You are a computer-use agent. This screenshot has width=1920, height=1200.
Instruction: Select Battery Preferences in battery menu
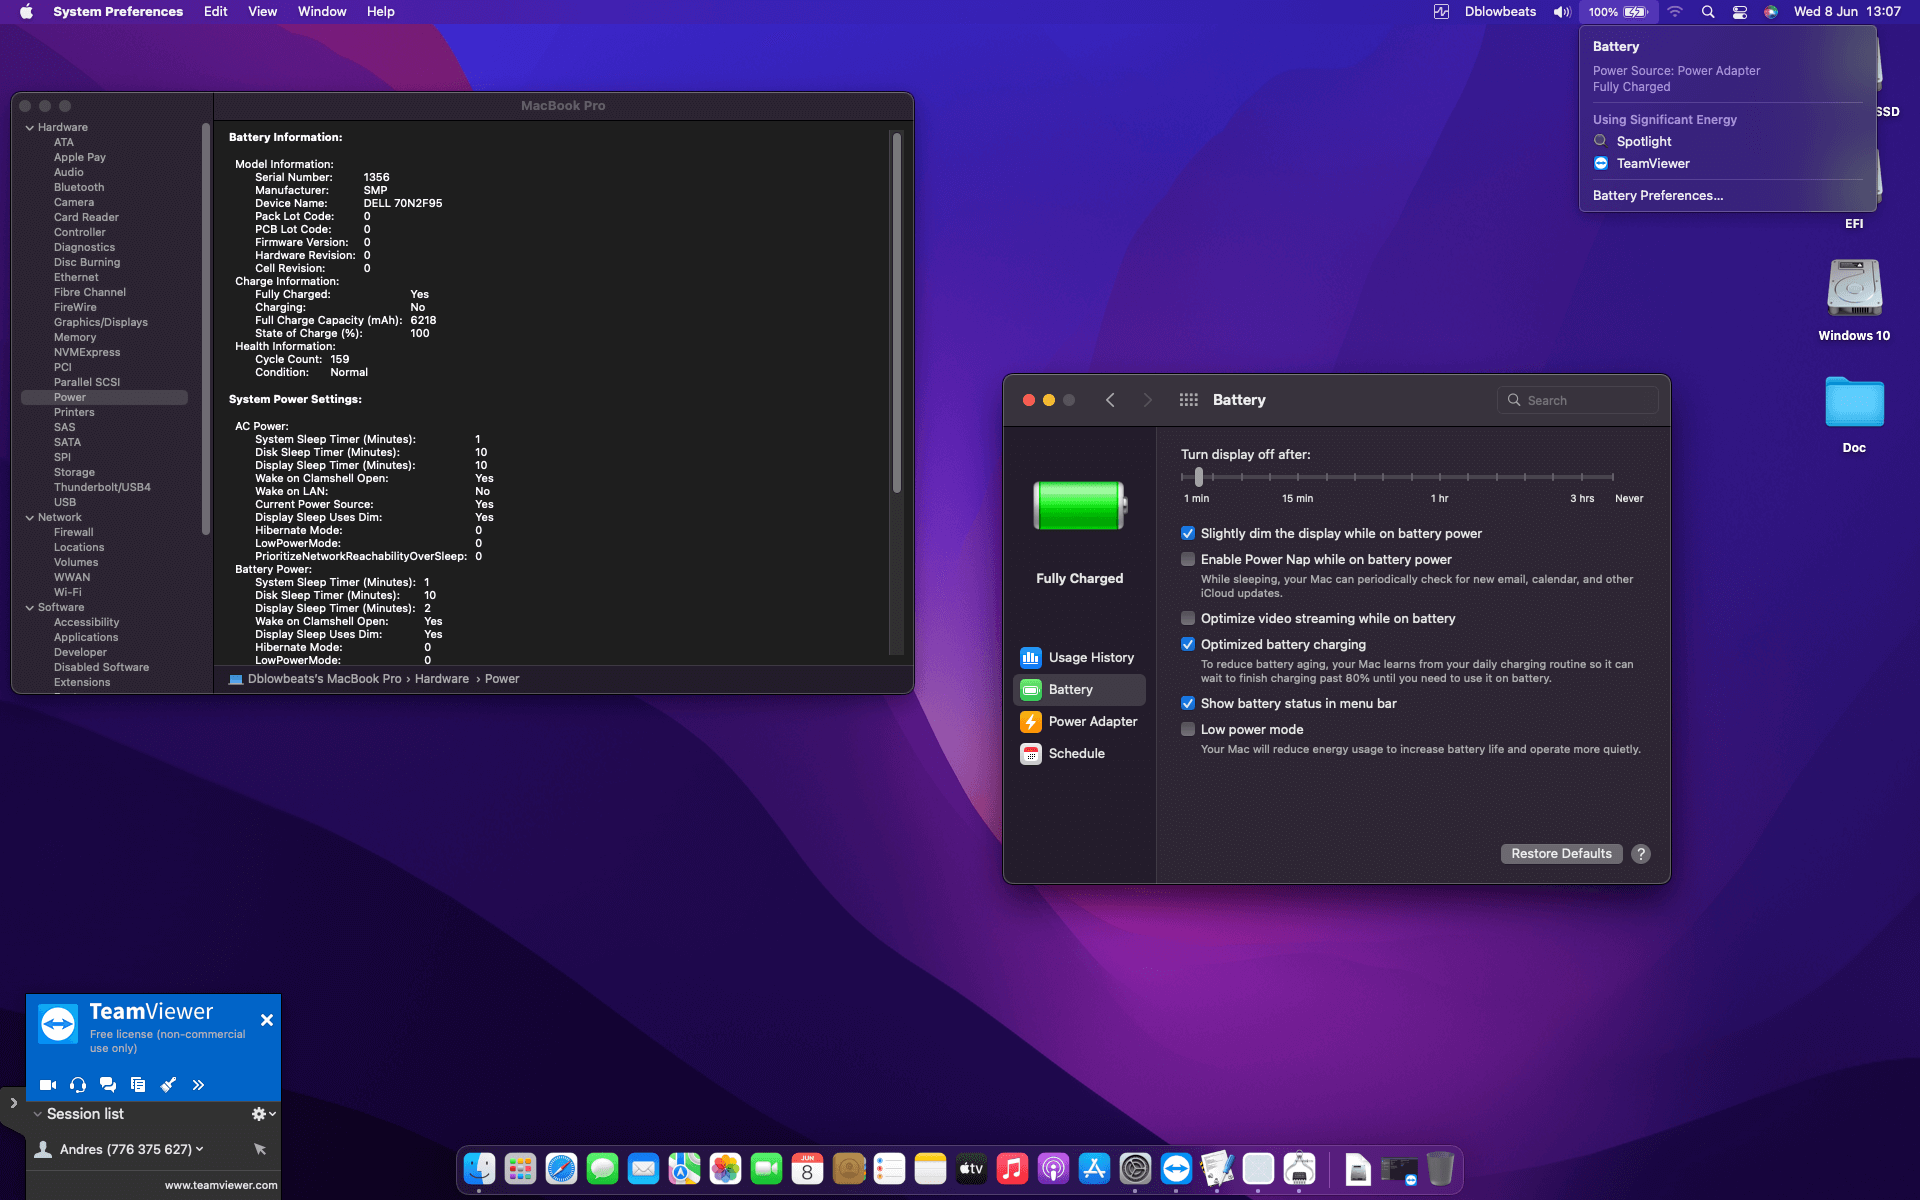pyautogui.click(x=1658, y=195)
